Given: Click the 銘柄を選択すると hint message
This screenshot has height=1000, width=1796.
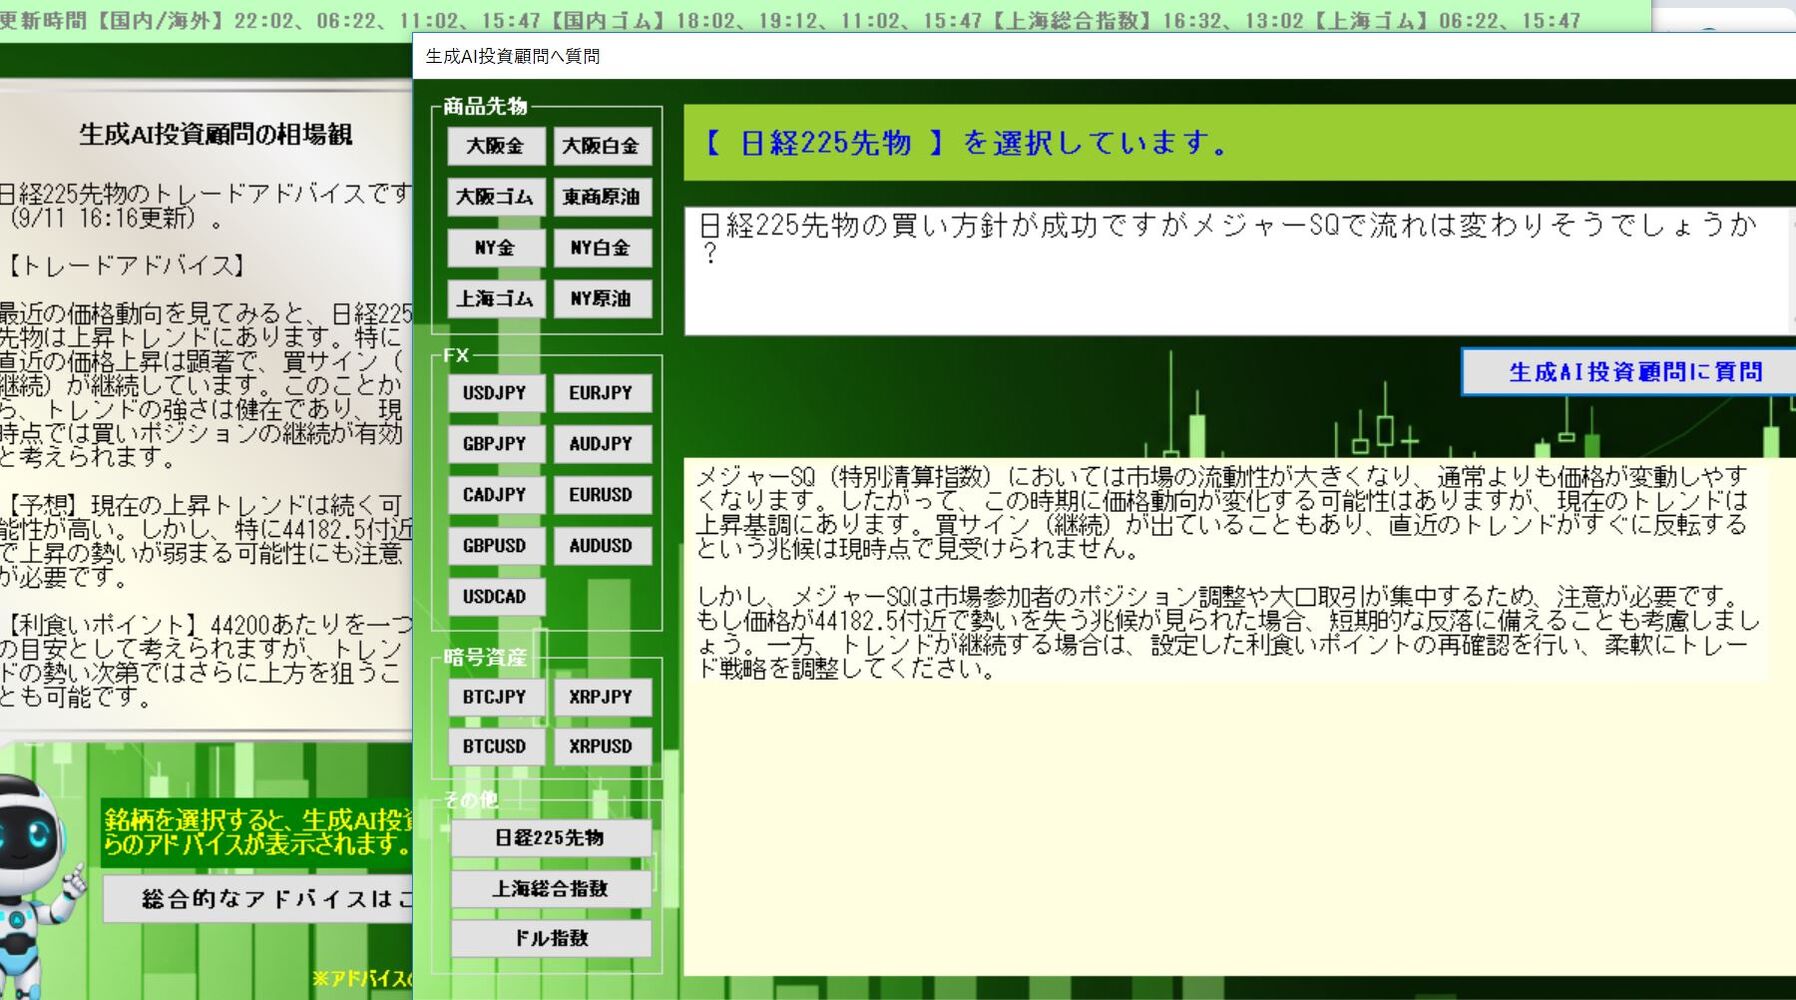Looking at the screenshot, I should 258,832.
